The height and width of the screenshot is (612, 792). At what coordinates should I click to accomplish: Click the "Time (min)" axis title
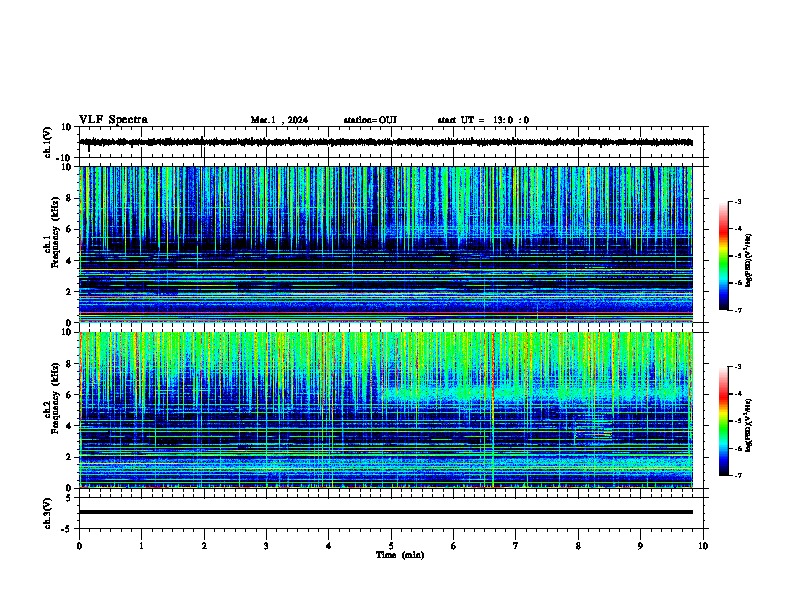pos(400,555)
